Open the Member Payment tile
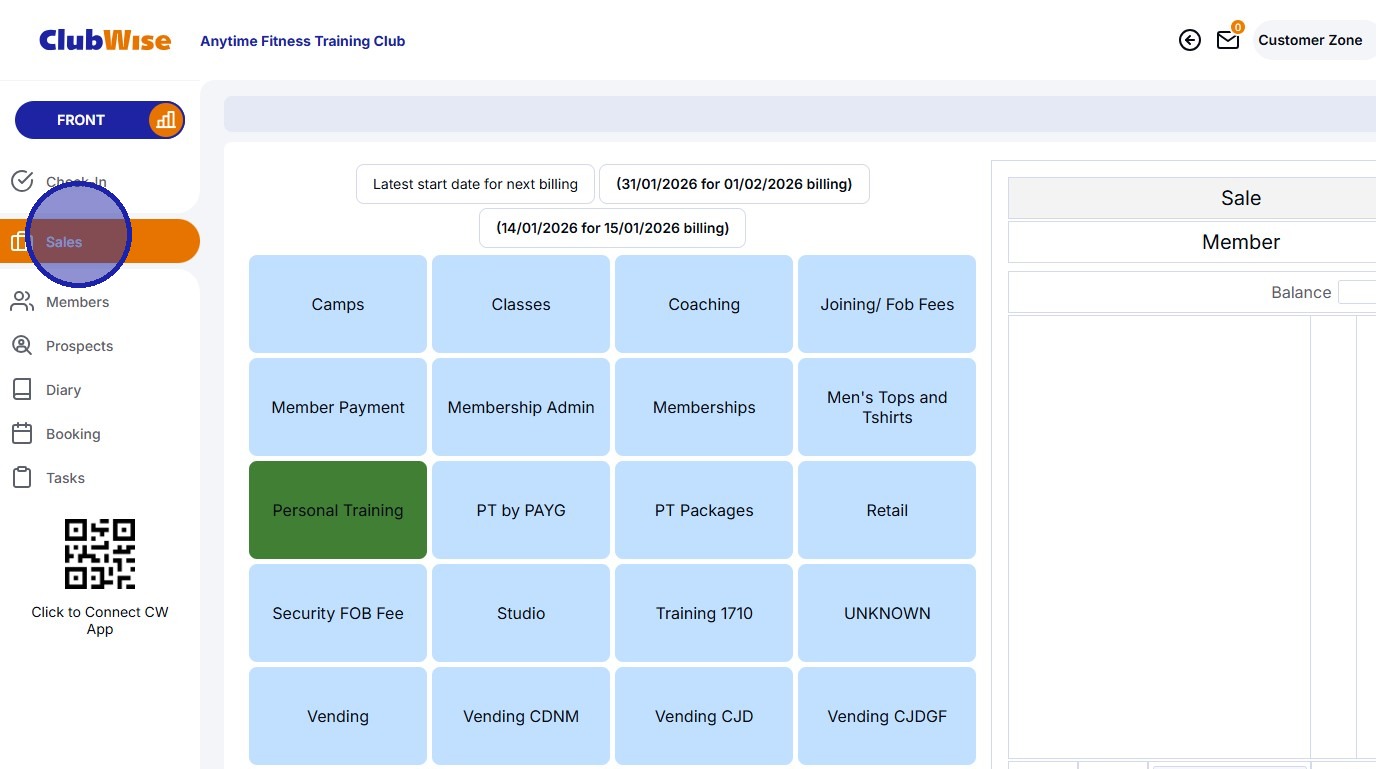 click(338, 407)
